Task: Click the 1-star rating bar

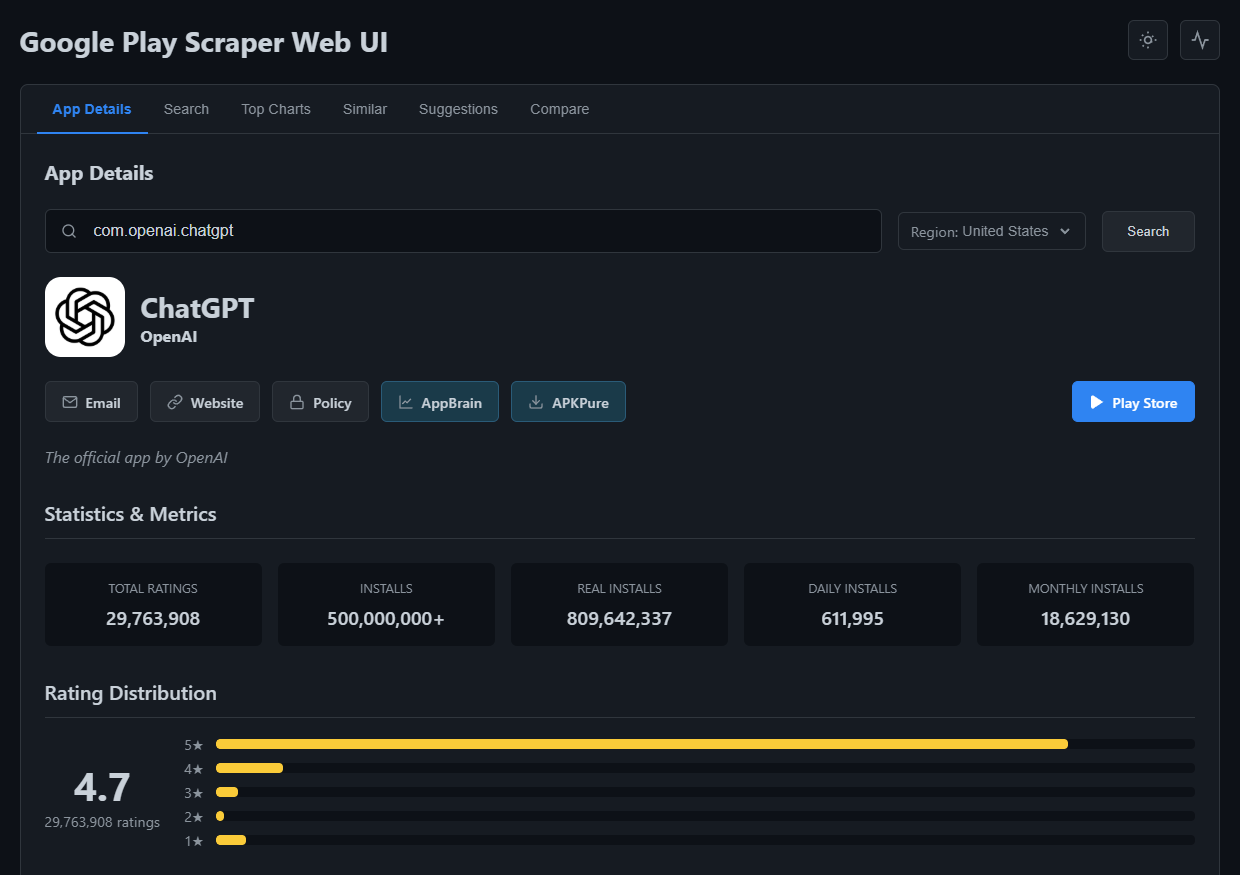Action: pyautogui.click(x=705, y=840)
